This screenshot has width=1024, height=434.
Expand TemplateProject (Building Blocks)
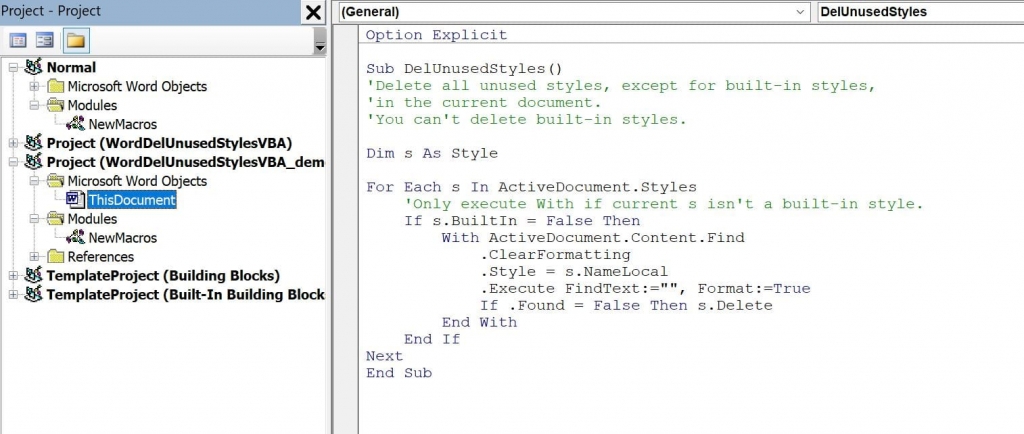(13, 275)
